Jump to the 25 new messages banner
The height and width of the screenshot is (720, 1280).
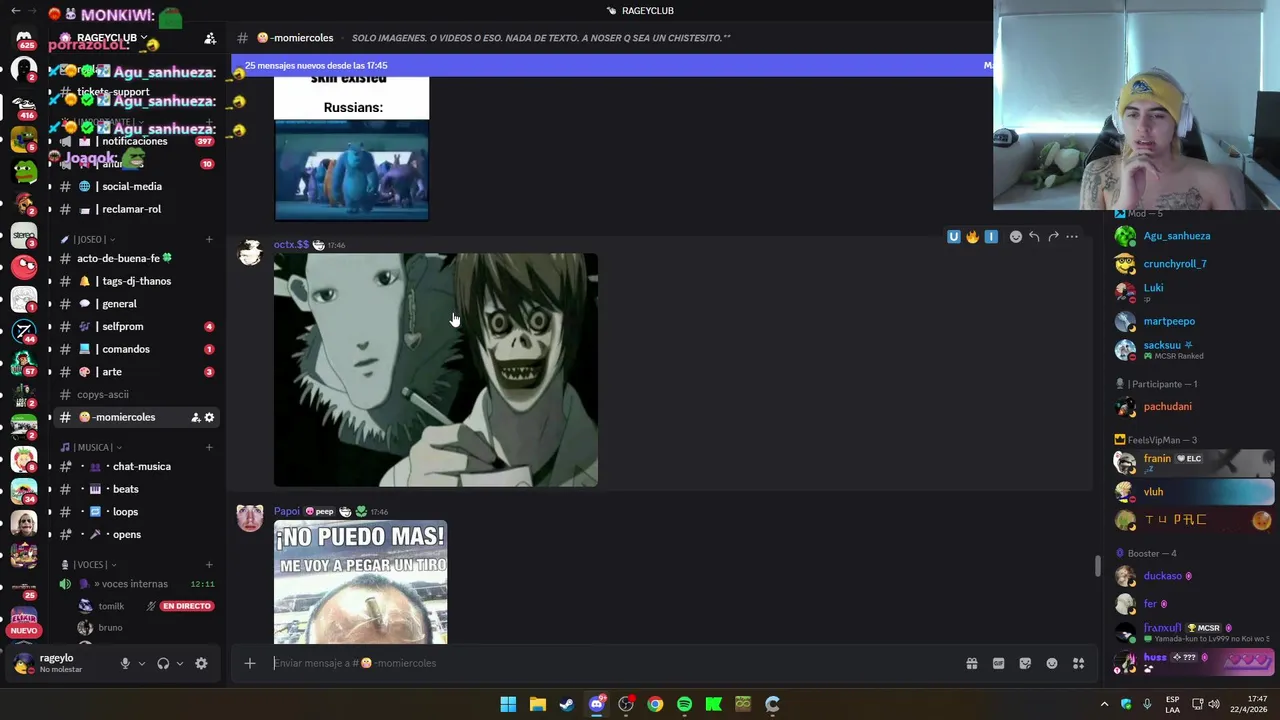pyautogui.click(x=612, y=65)
